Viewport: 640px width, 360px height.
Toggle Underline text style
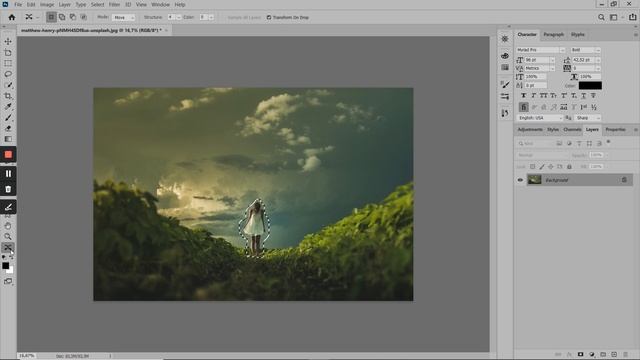pyautogui.click(x=584, y=96)
